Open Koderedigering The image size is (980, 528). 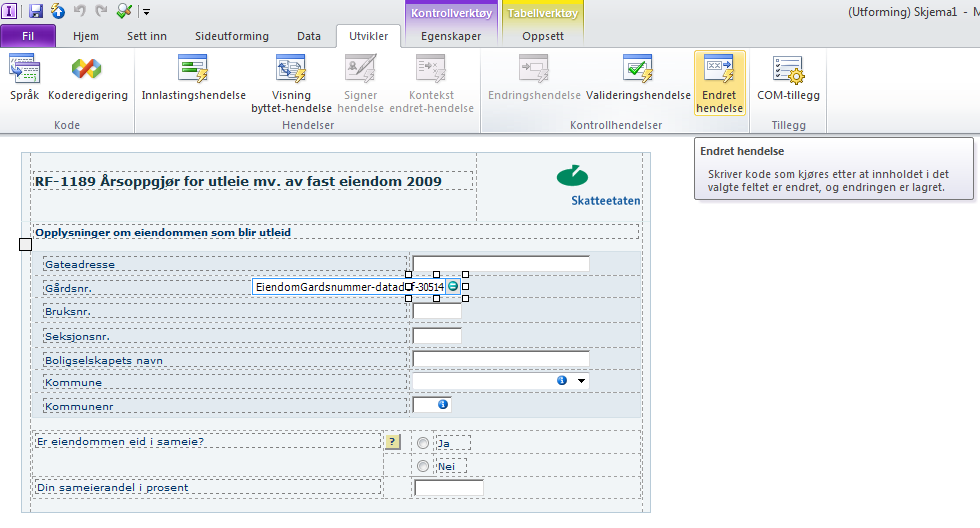tap(88, 77)
